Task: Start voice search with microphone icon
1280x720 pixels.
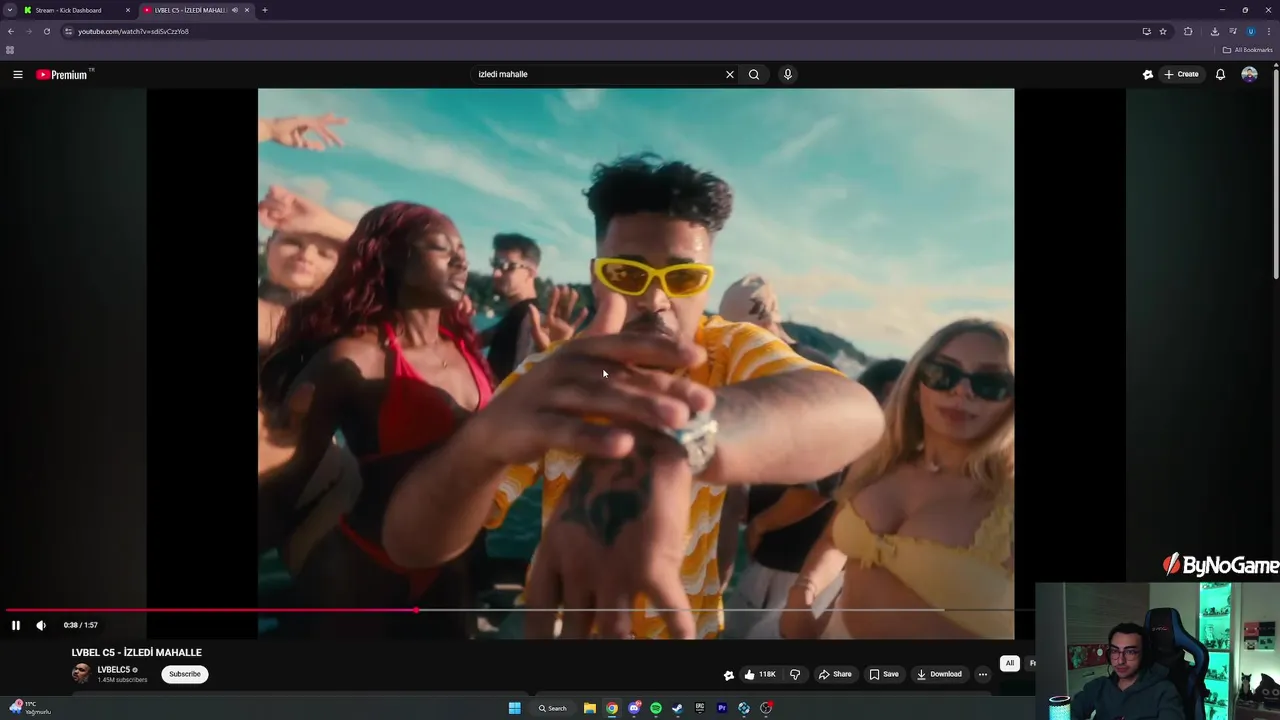Action: [788, 74]
